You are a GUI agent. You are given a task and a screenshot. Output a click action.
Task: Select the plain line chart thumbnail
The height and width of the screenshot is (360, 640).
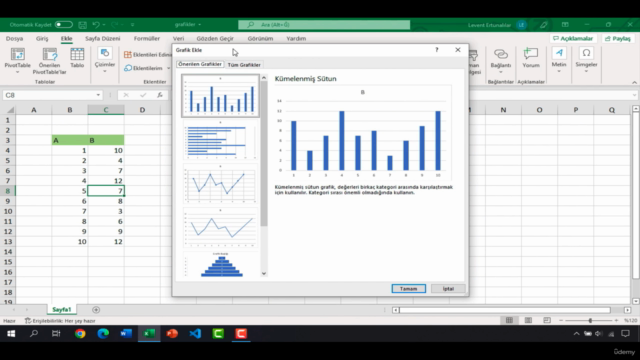pos(220,228)
